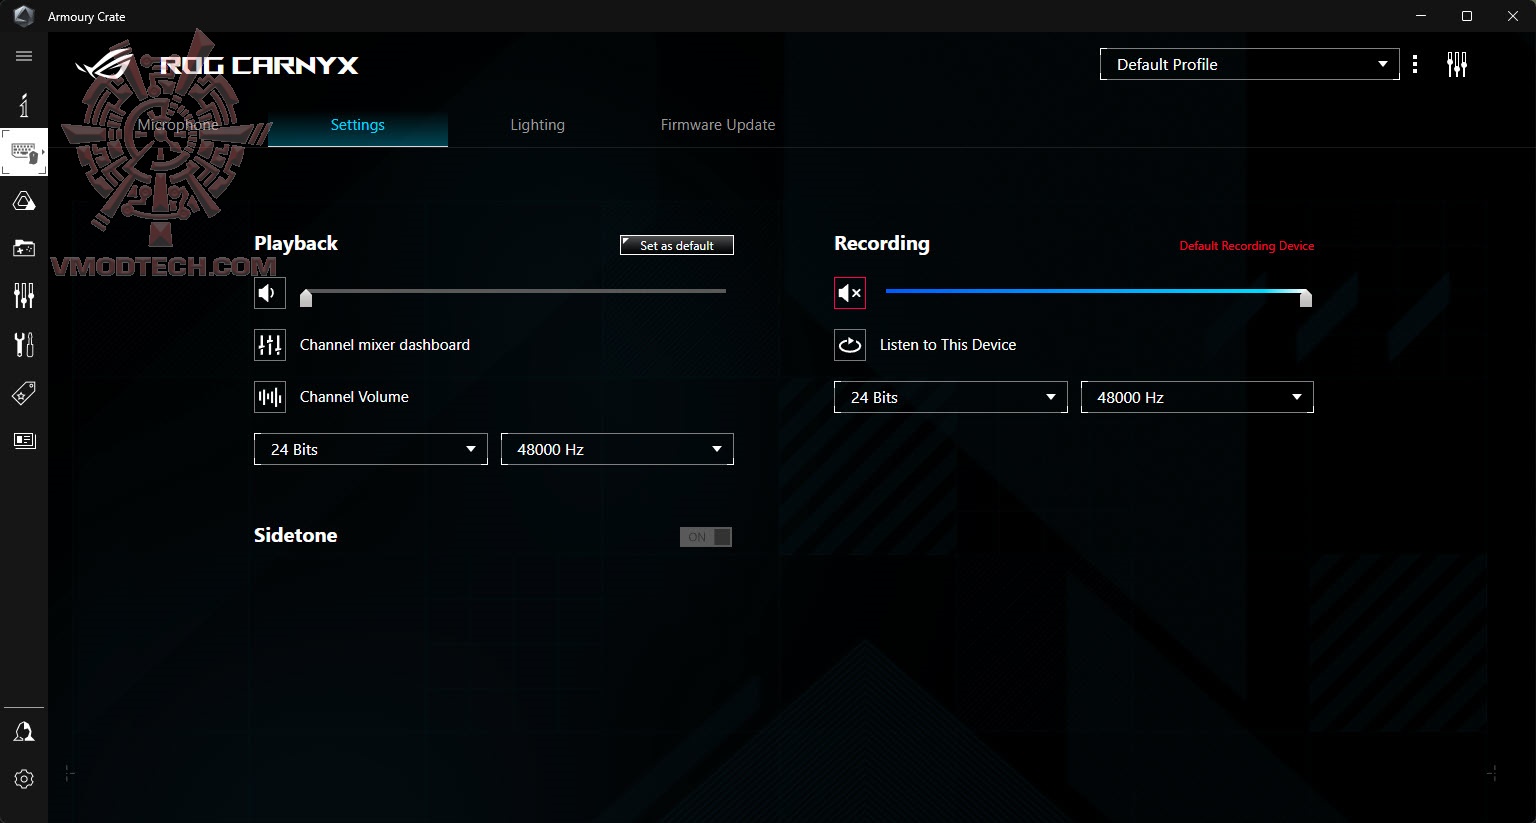
Task: Open the Recording 24 Bits dropdown
Action: [x=951, y=397]
